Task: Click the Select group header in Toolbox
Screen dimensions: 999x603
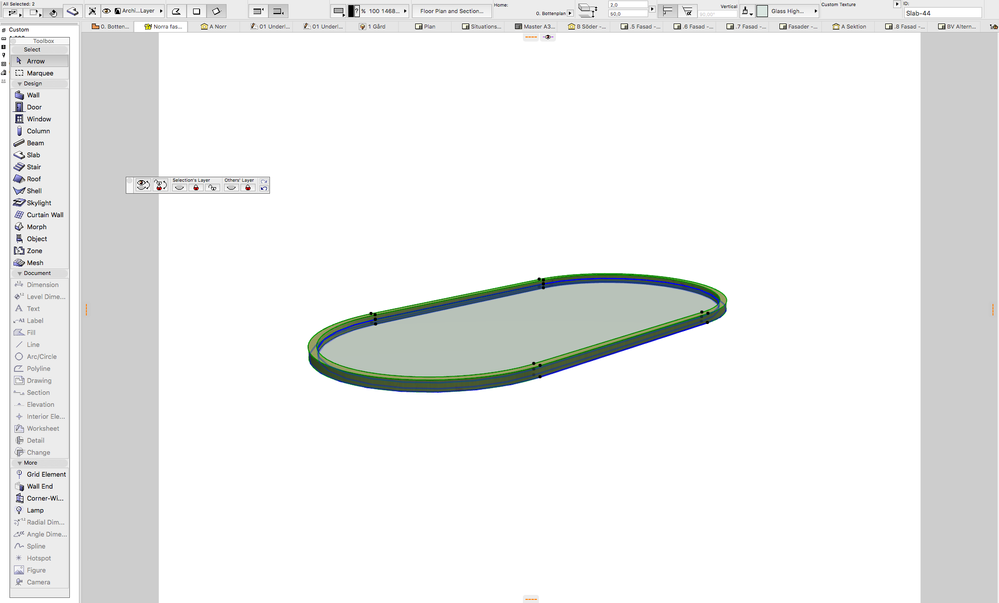Action: pos(40,49)
